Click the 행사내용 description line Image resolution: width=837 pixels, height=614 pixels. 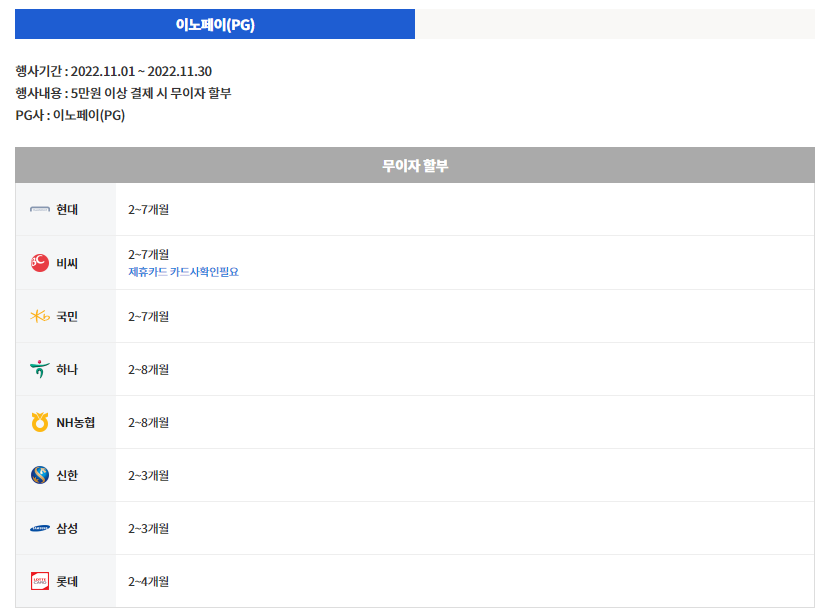(123, 94)
